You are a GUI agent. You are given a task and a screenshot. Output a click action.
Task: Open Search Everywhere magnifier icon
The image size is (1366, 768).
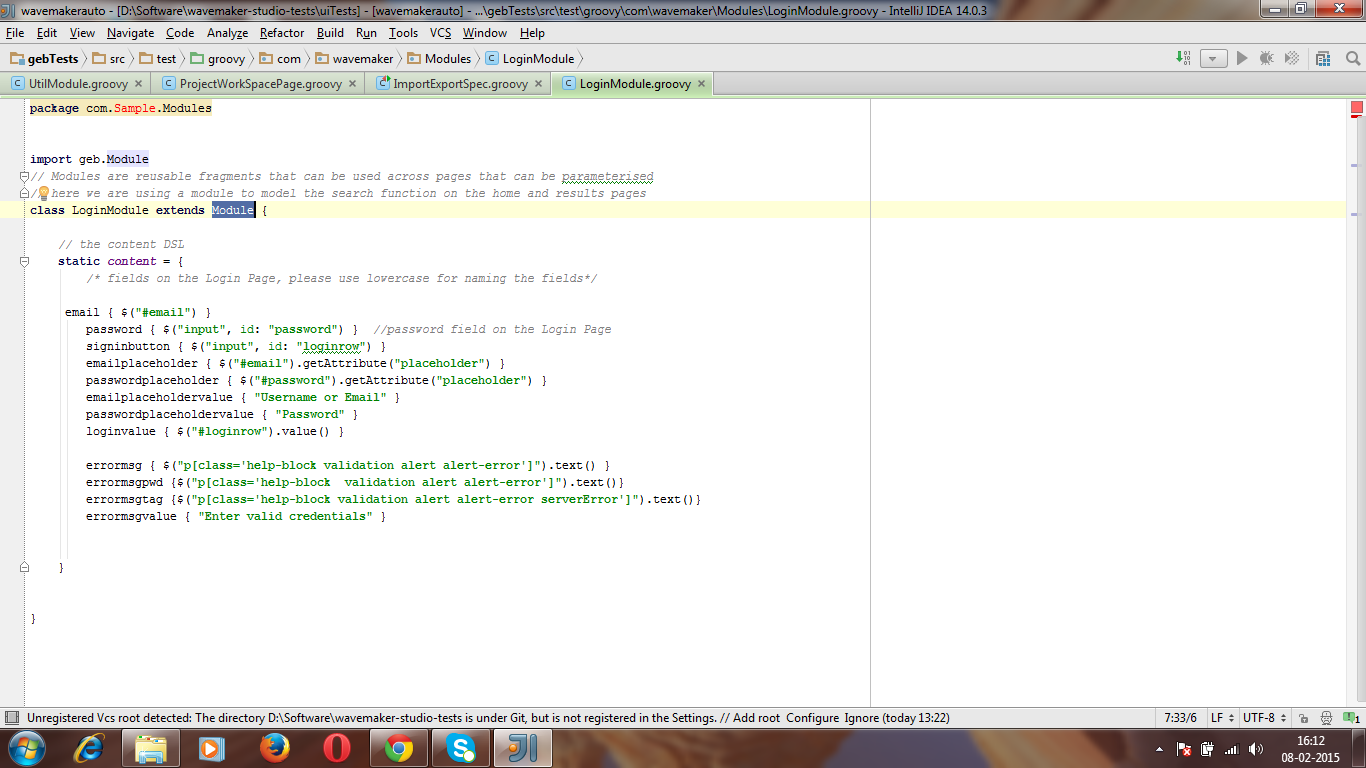1353,59
